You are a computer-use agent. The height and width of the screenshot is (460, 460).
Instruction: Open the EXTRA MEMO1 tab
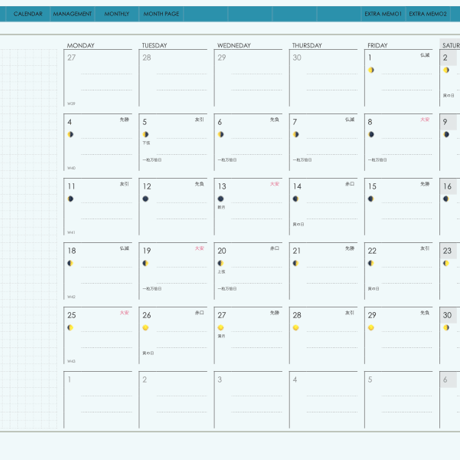[383, 14]
